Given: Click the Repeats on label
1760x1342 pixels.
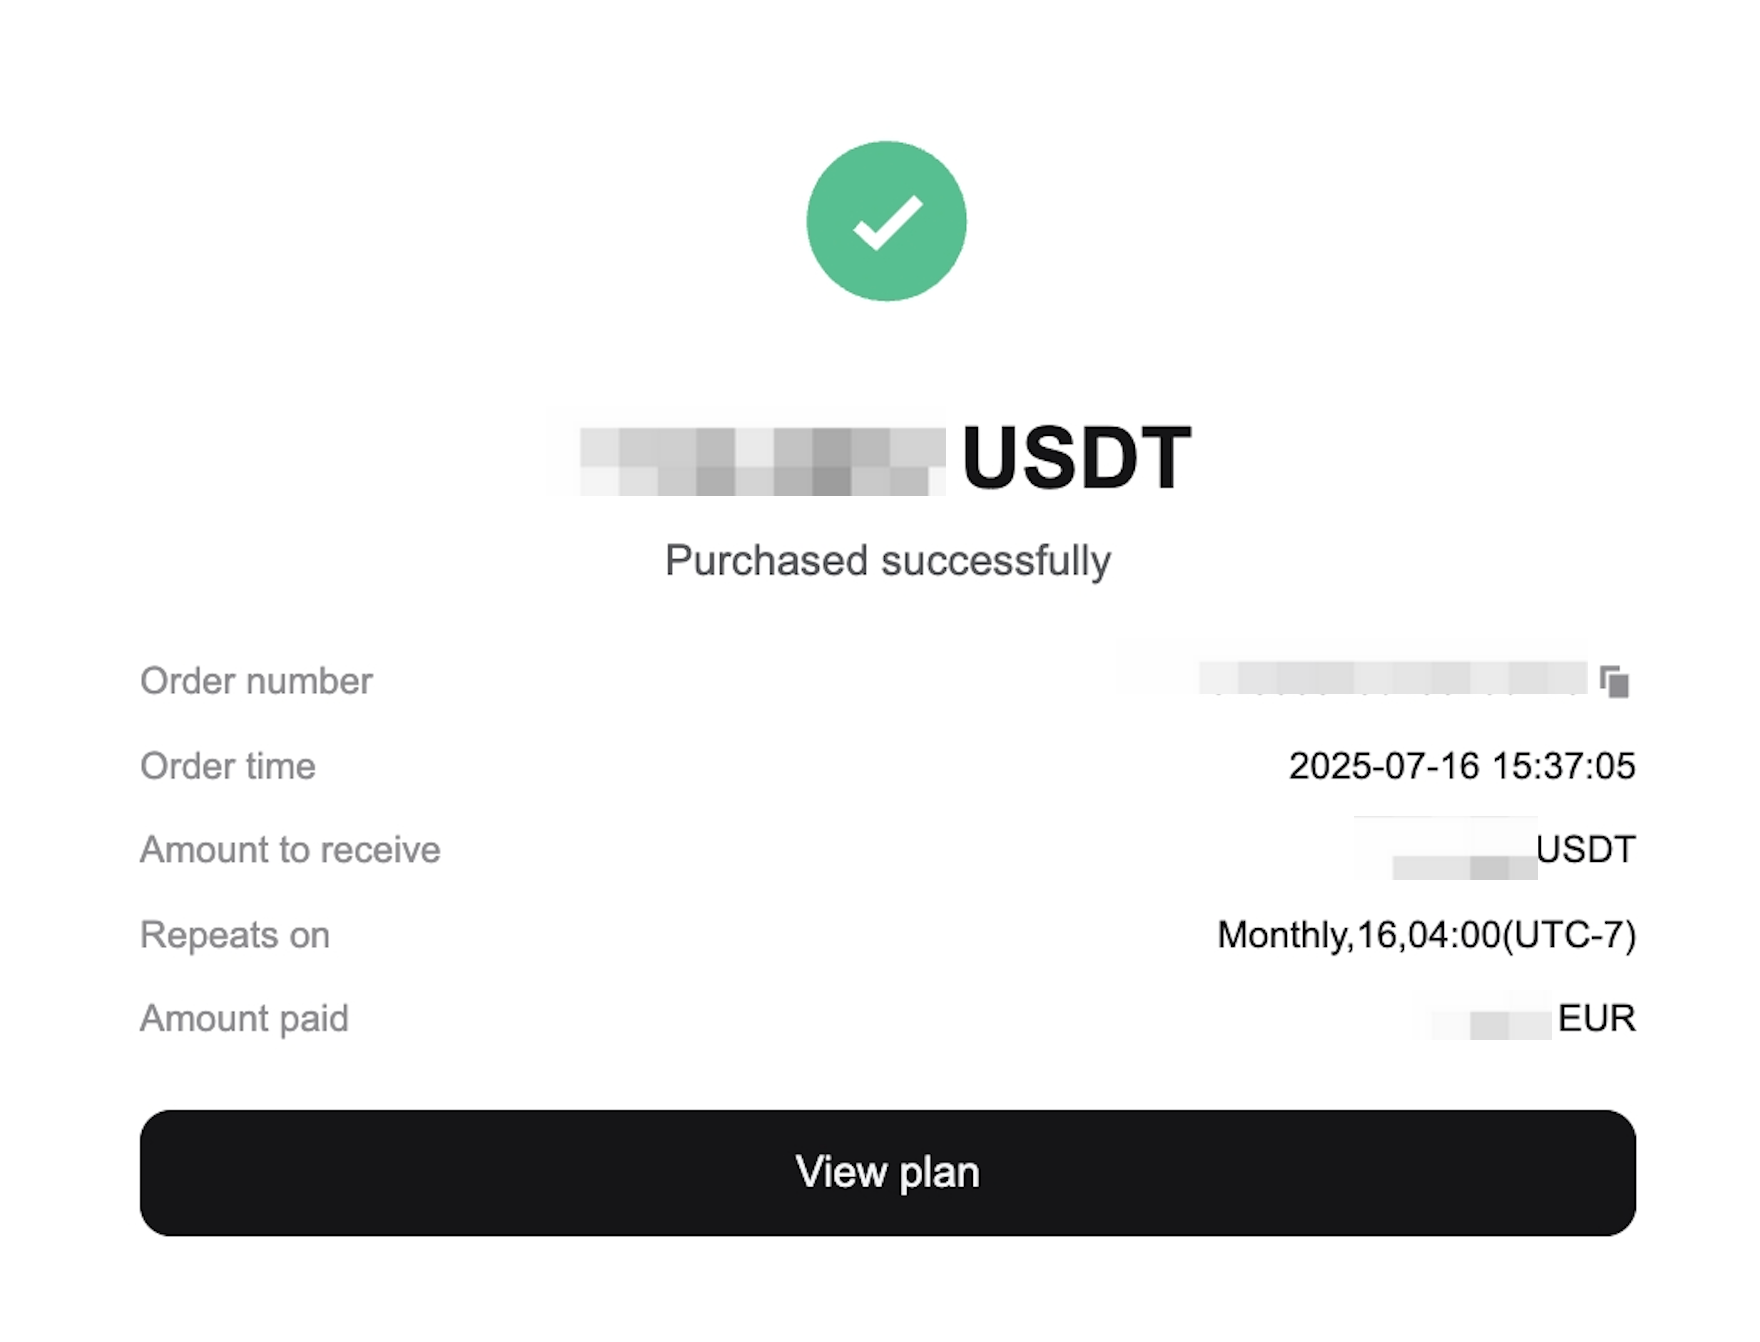Looking at the screenshot, I should point(235,935).
